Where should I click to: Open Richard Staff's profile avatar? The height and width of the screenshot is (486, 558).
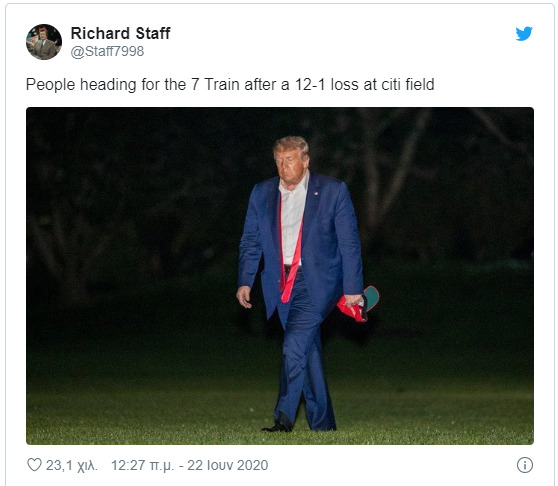point(44,42)
